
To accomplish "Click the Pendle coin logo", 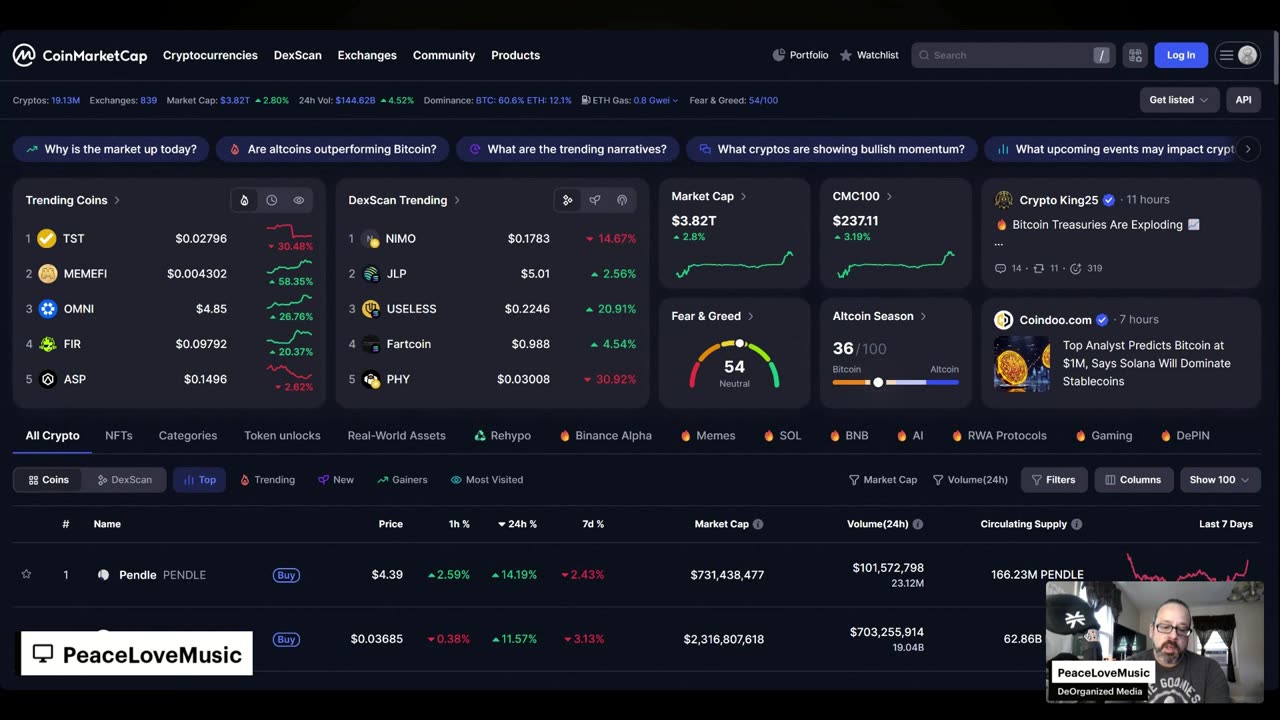I will click(x=103, y=575).
